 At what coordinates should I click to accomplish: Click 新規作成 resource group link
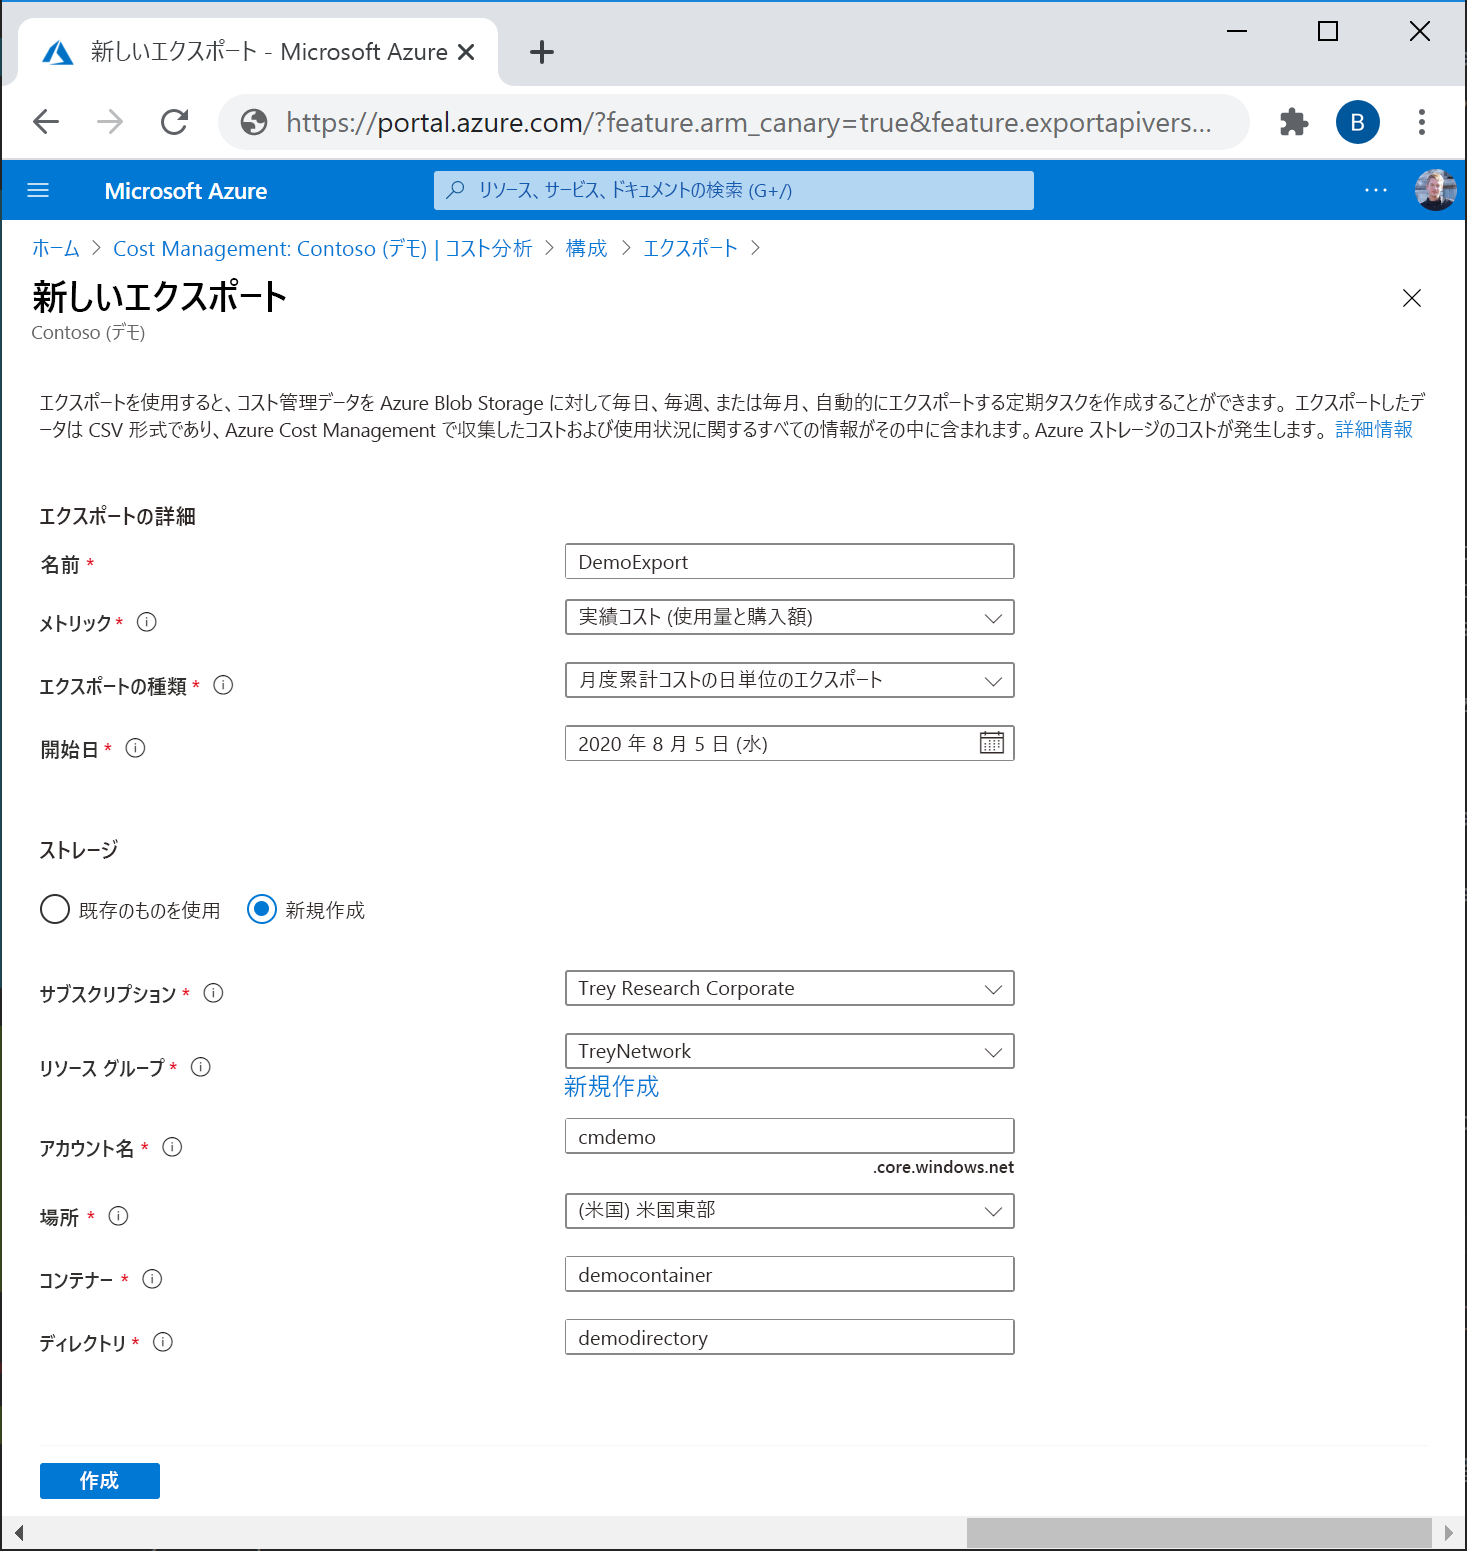612,1087
